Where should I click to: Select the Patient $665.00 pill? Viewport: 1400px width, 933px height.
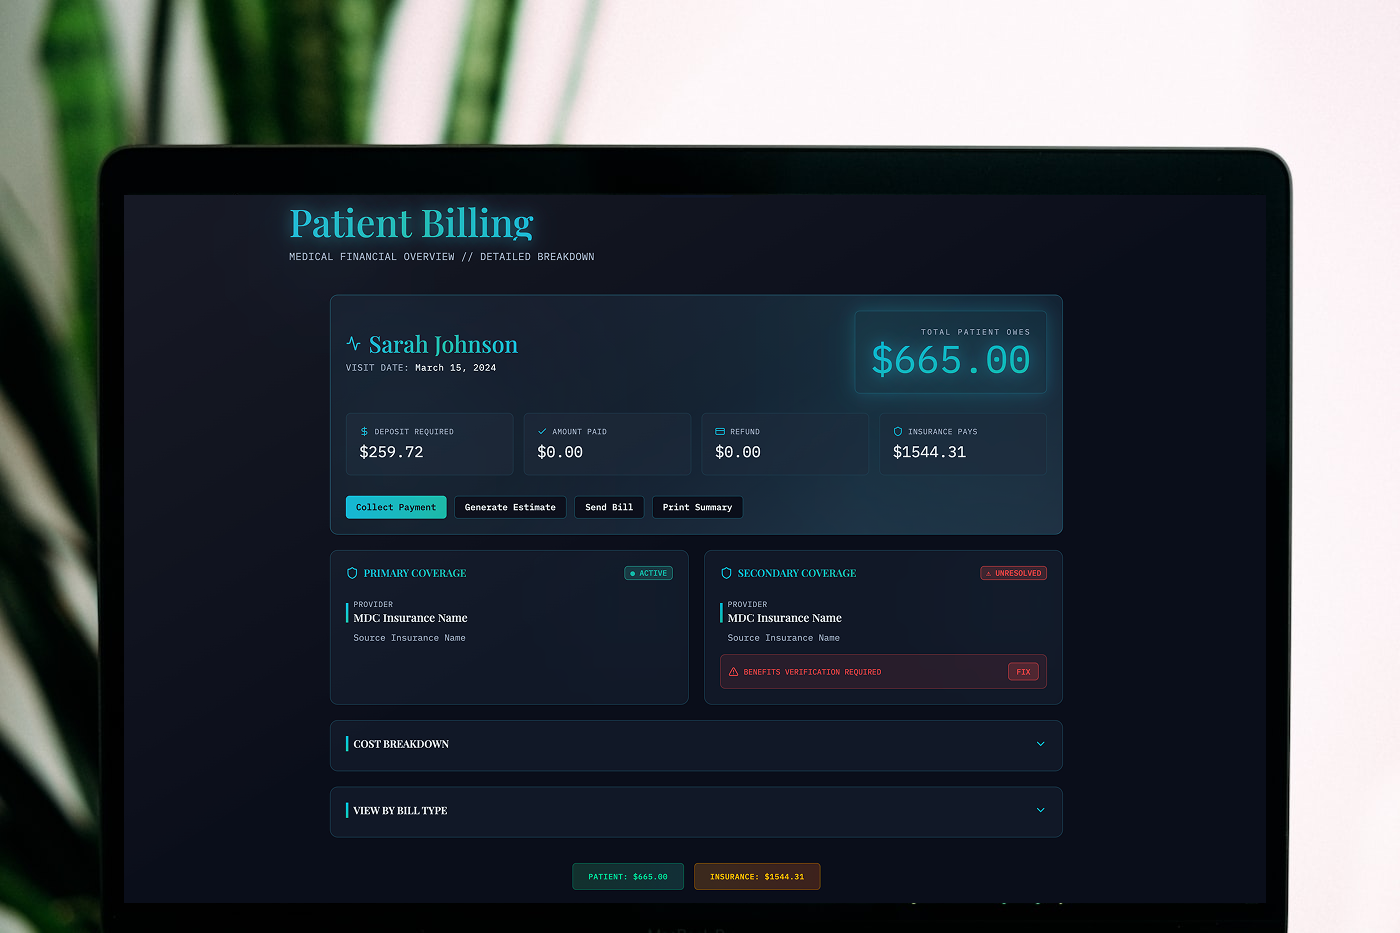tap(628, 877)
